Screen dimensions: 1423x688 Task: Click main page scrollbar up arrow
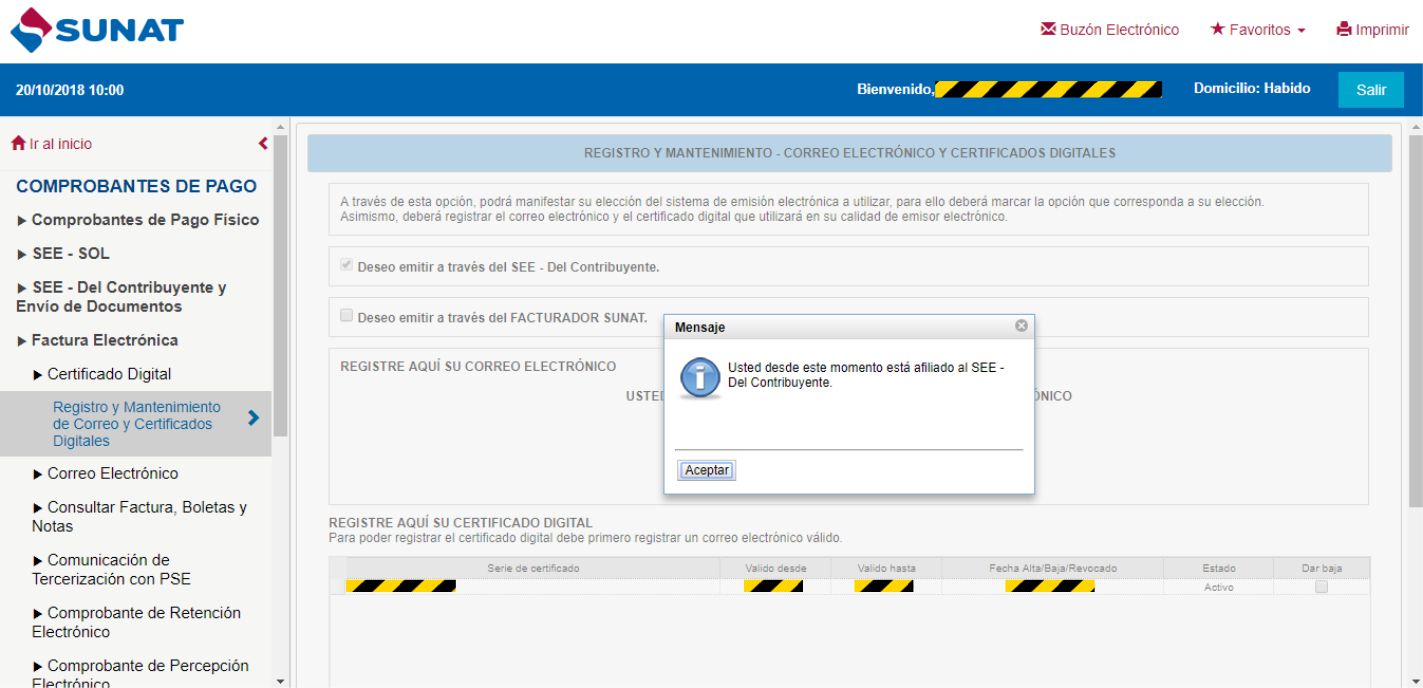pos(1416,127)
